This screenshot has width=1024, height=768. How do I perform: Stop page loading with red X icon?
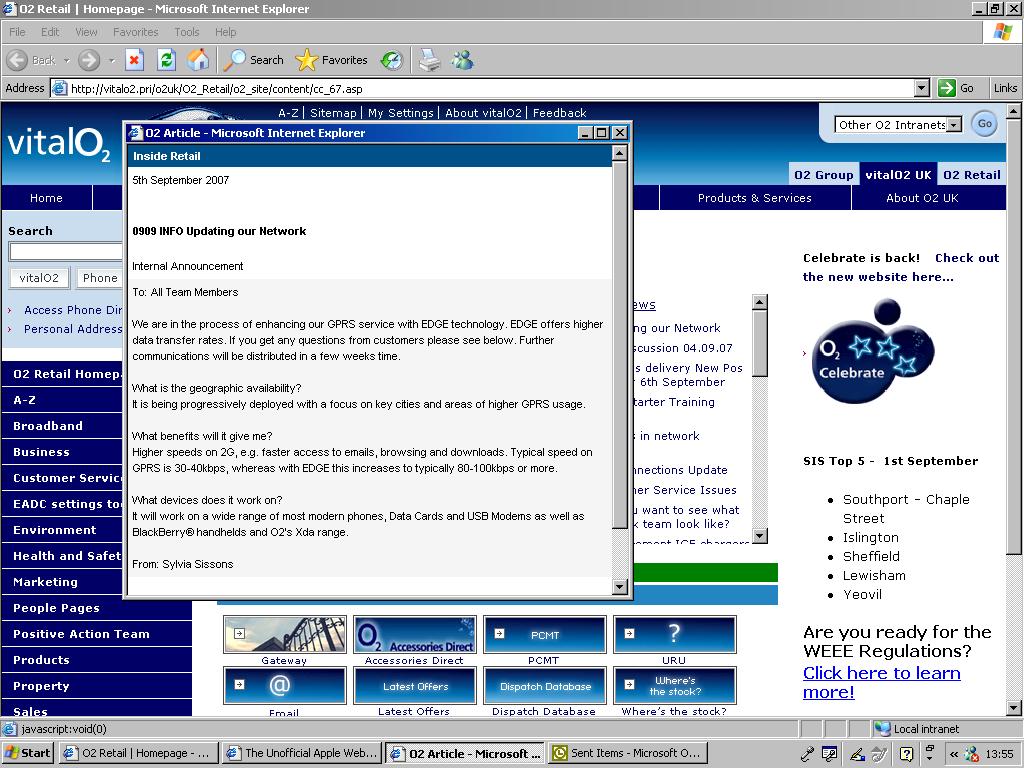134,60
